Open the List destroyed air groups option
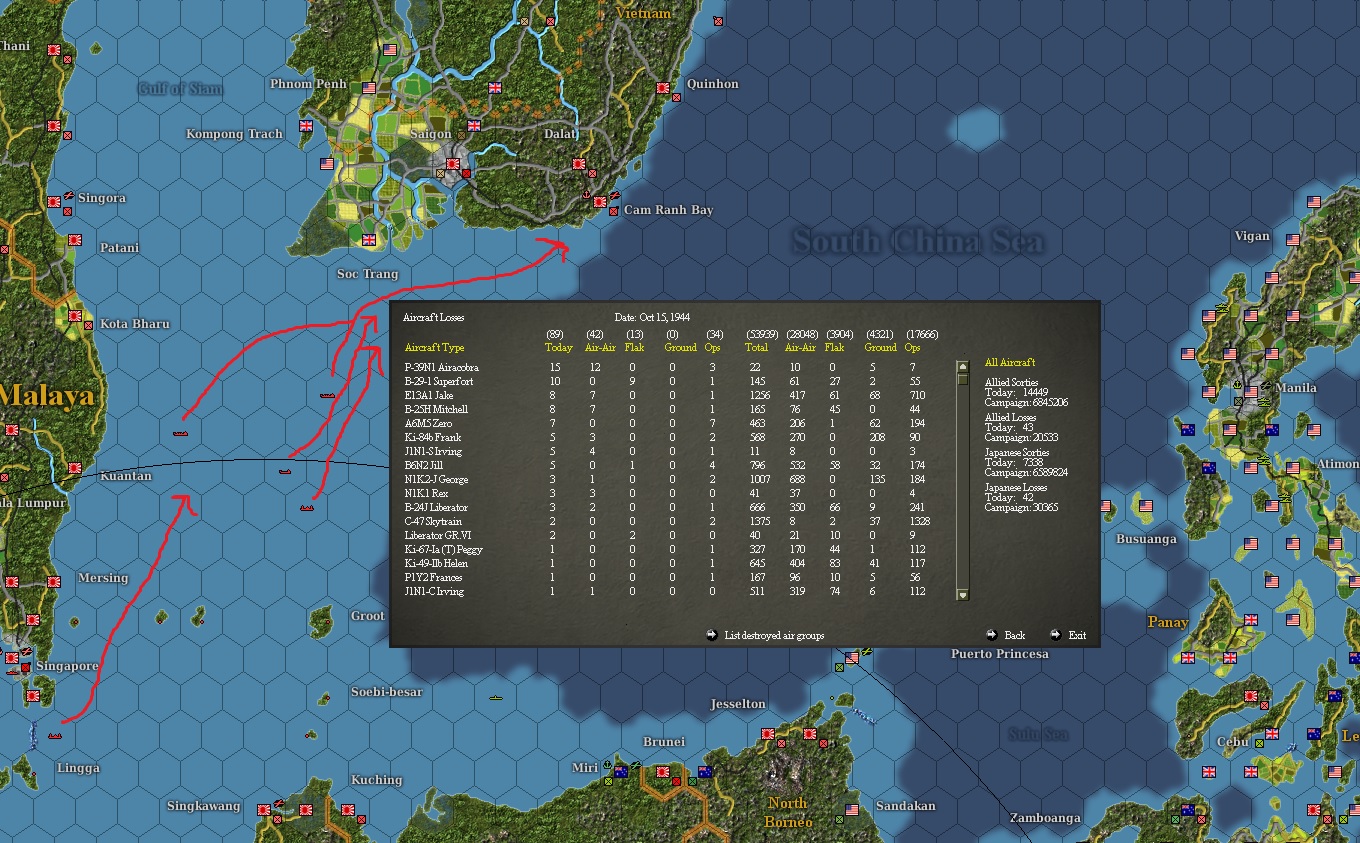The height and width of the screenshot is (843, 1360). 765,635
